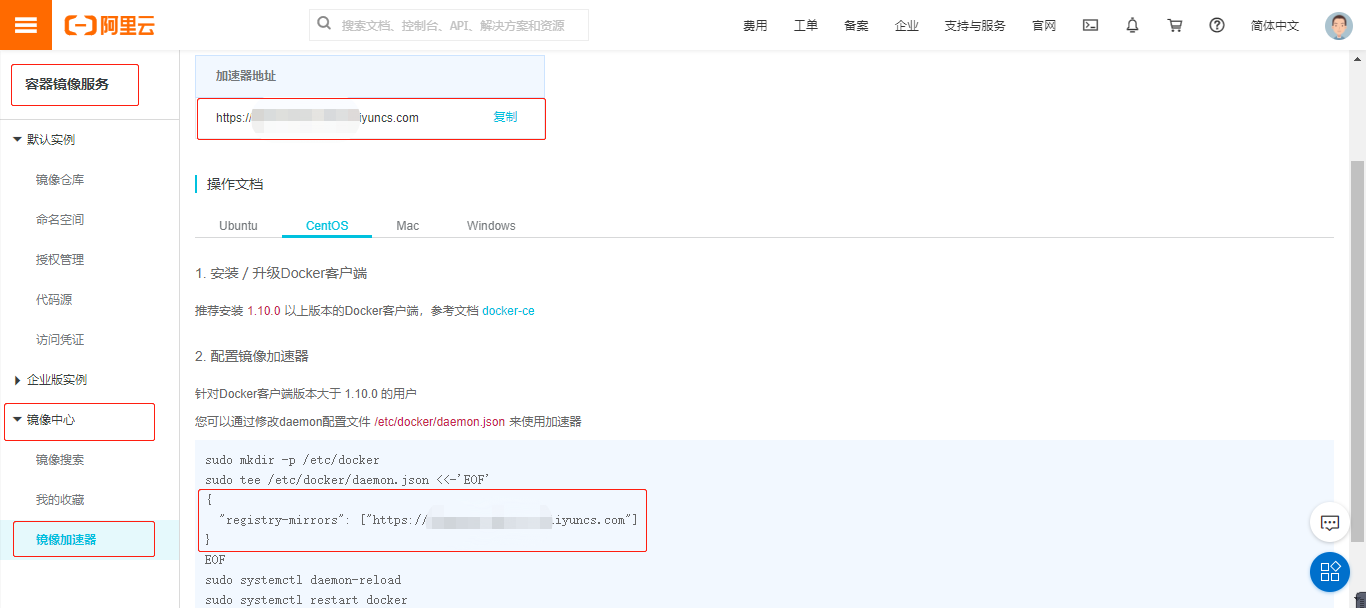Screen dimensions: 1366x608
Task: Click the user avatar picture
Action: pos(1338,26)
